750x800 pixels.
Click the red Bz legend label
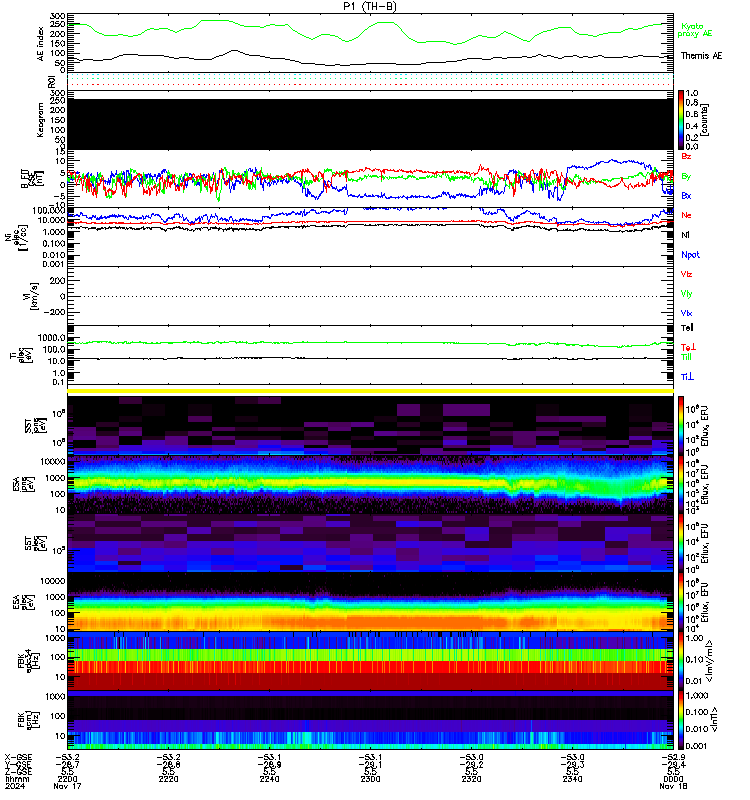pyautogui.click(x=686, y=156)
